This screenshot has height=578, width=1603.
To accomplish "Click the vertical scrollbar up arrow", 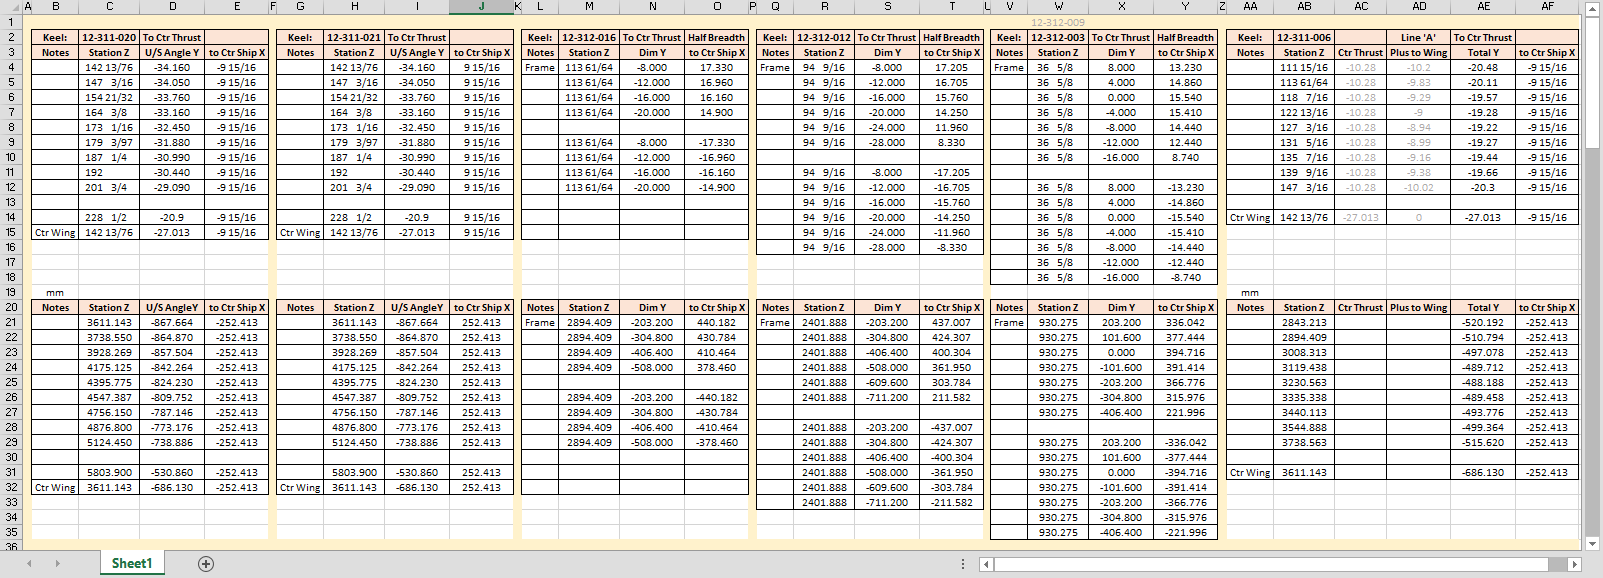I will point(1594,7).
